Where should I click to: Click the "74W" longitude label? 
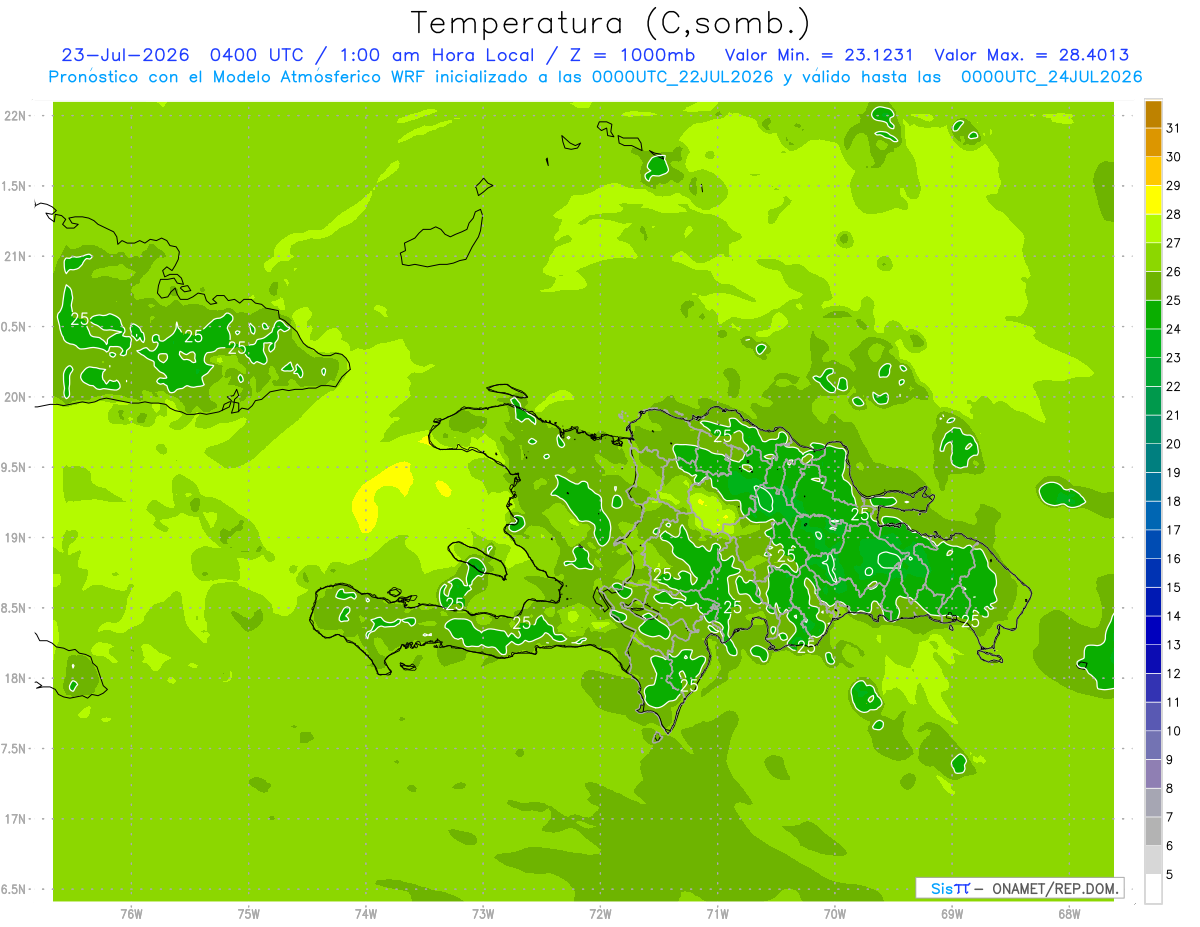pos(366,913)
